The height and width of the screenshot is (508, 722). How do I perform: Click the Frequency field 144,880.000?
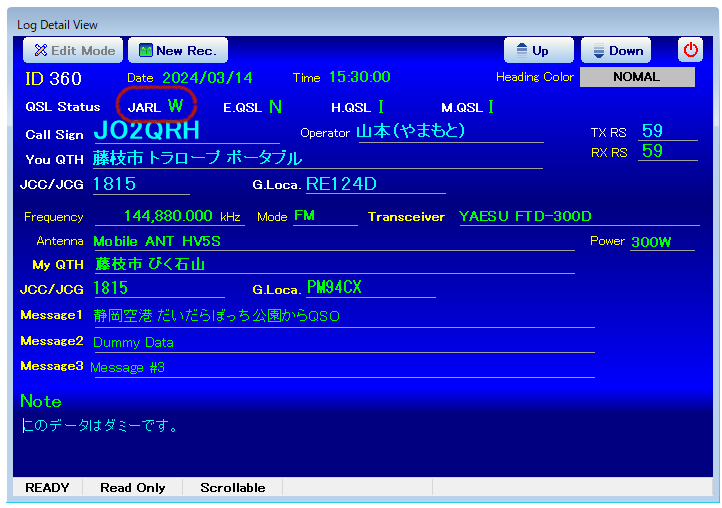tap(170, 216)
